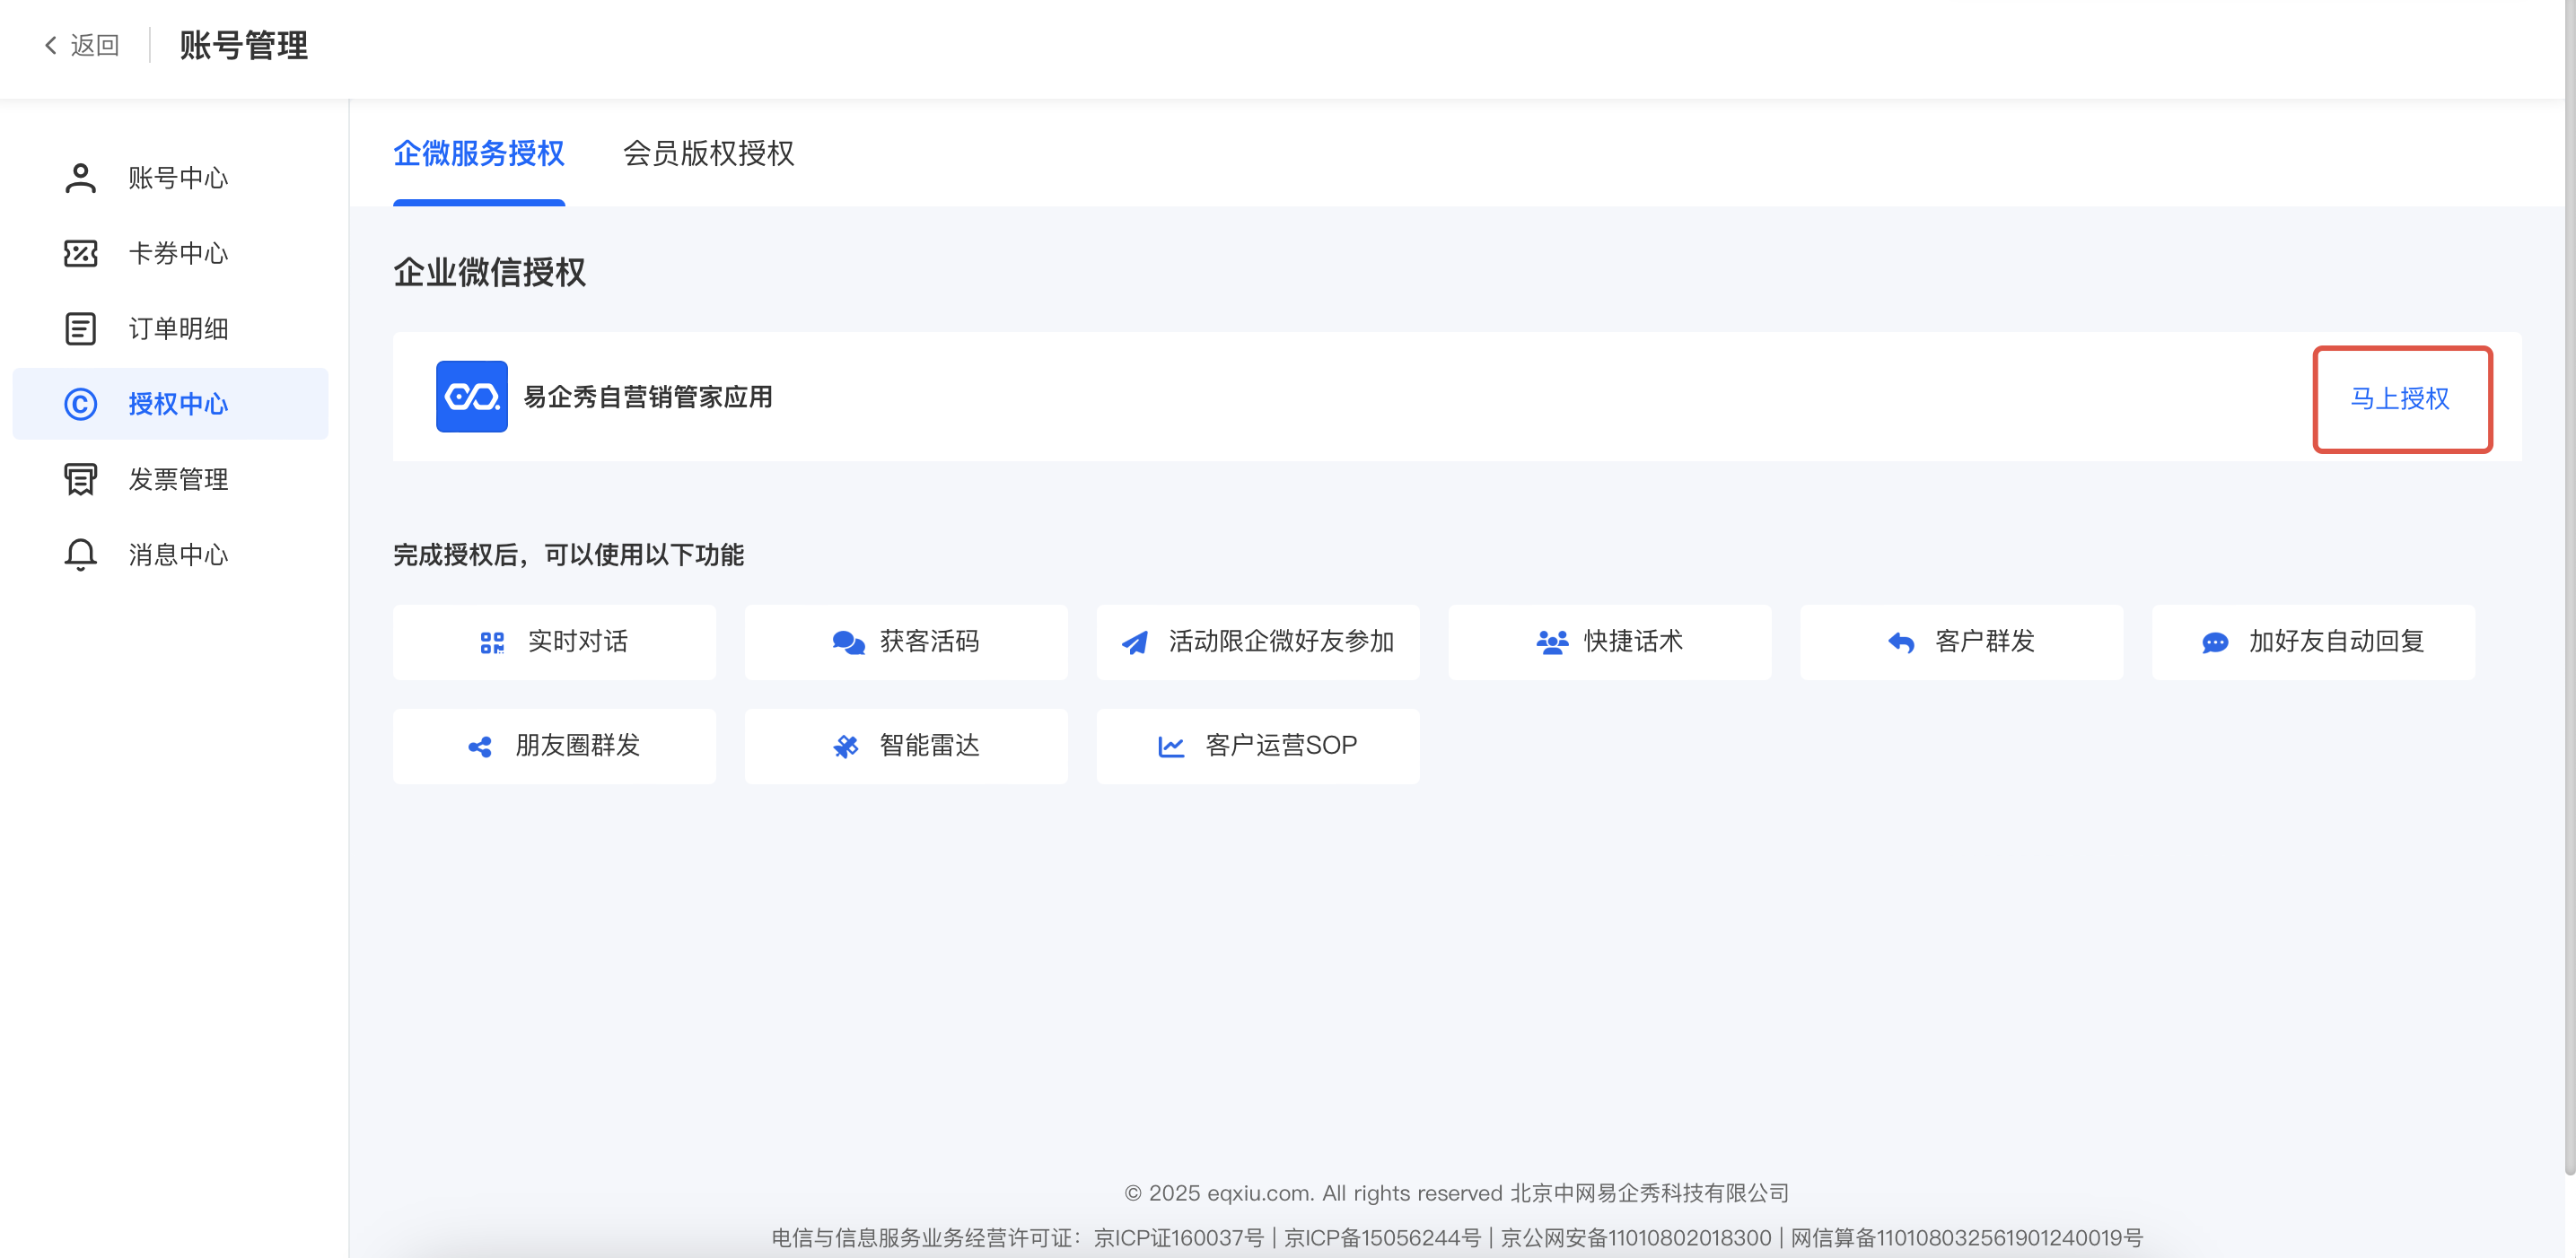Click the 授权中心 copyright icon

[x=80, y=404]
